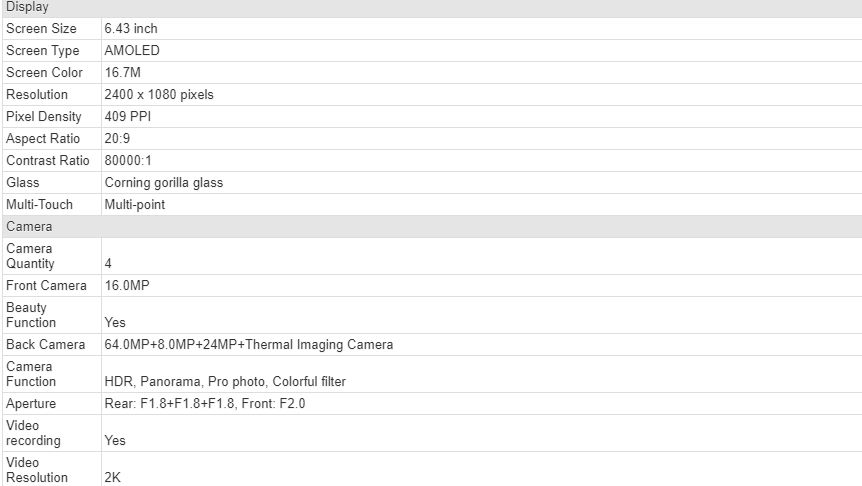
Task: Select the Corning gorilla glass text
Action: pos(164,183)
